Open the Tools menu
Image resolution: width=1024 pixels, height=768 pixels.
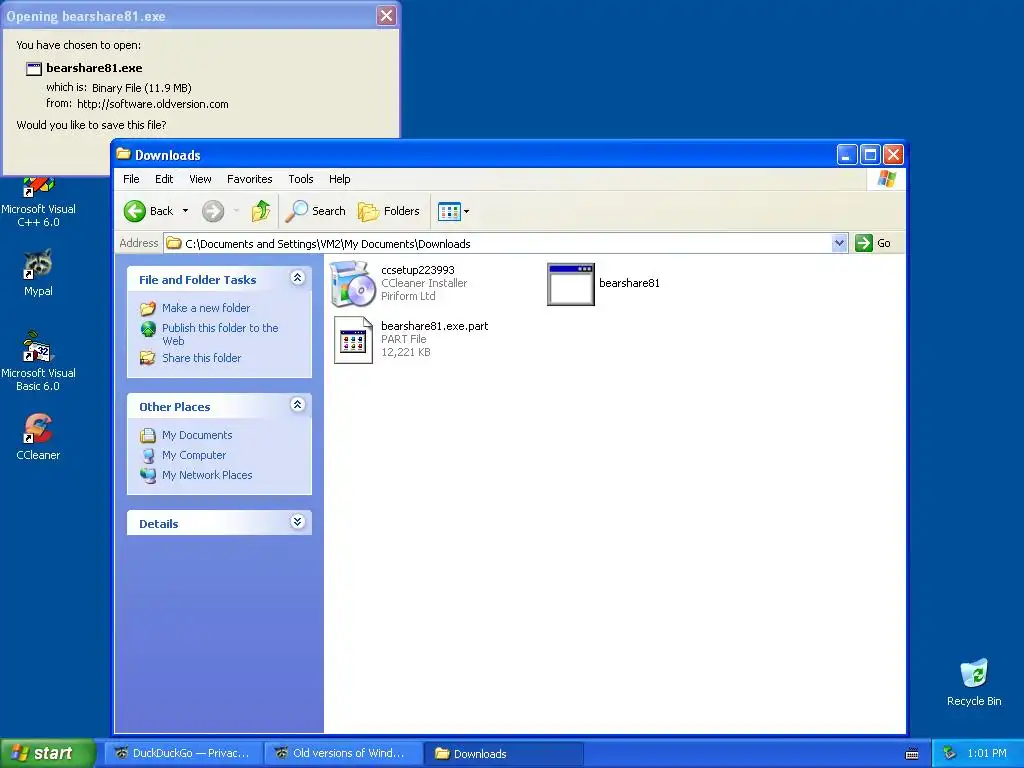pos(301,179)
